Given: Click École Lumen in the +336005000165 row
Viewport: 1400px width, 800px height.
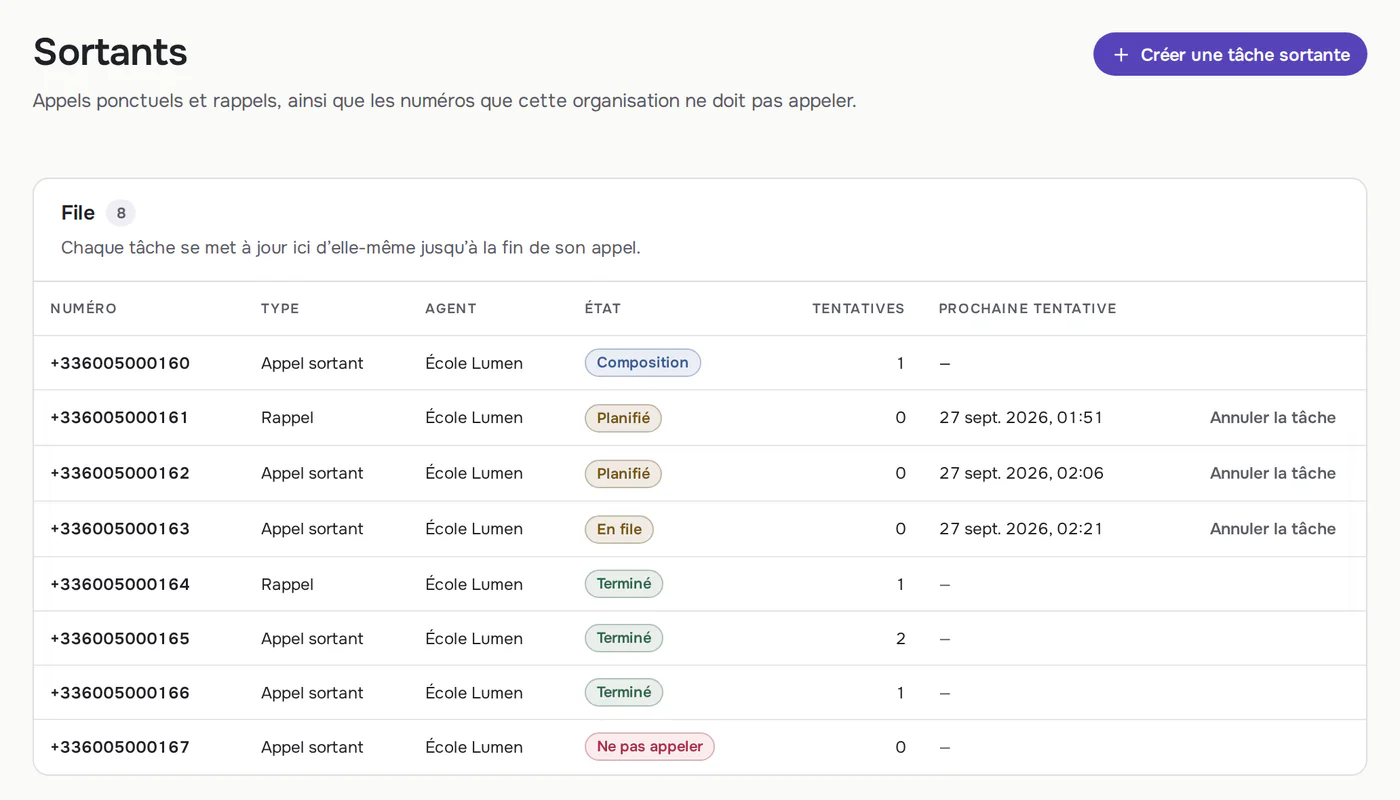Looking at the screenshot, I should (x=474, y=638).
